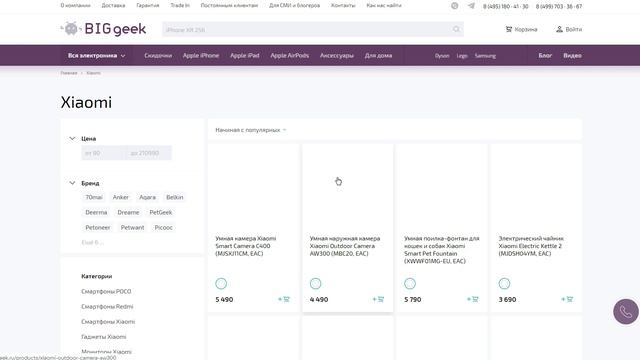The height and width of the screenshot is (360, 640).
Task: Open the Apple AirPods menu item
Action: coord(289,56)
